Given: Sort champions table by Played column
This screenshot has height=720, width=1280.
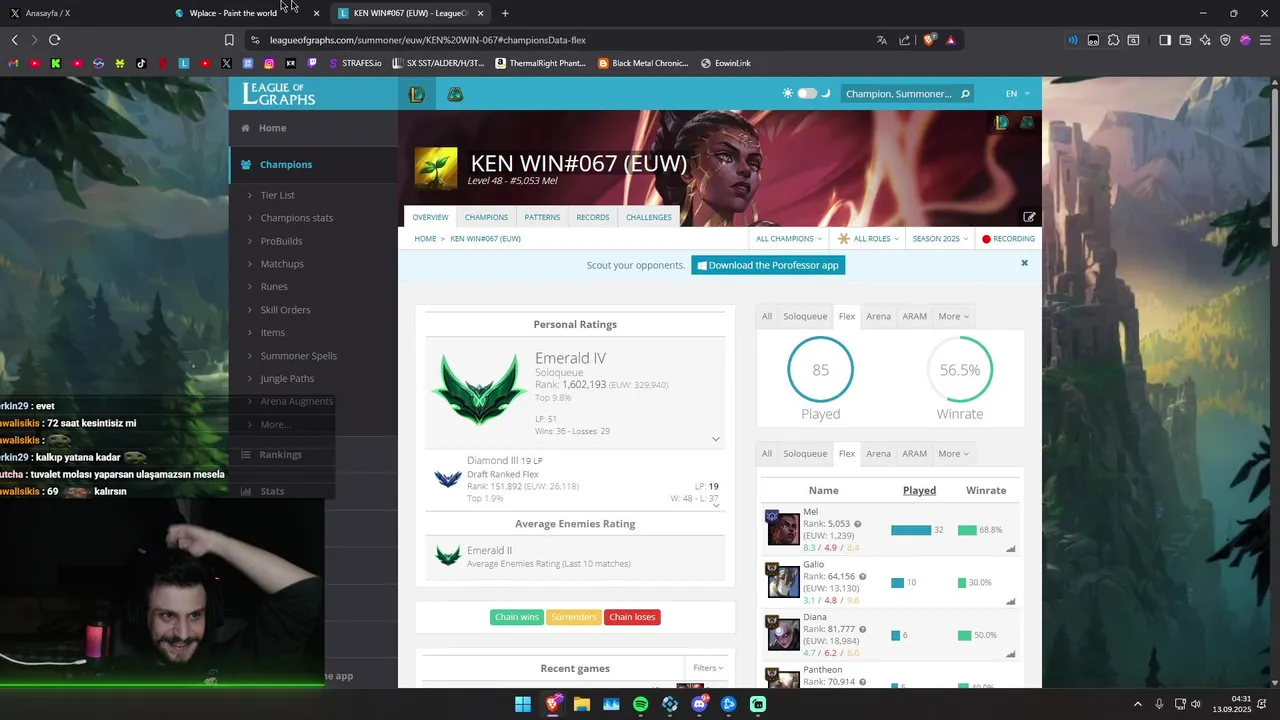Looking at the screenshot, I should coord(919,490).
